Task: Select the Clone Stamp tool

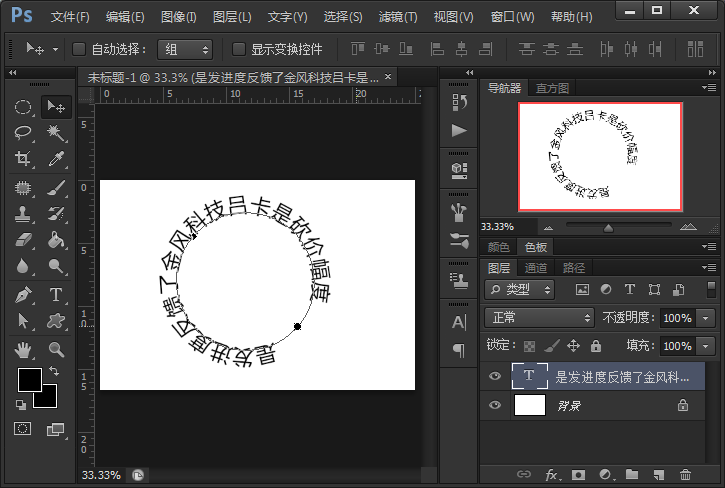Action: [x=23, y=214]
